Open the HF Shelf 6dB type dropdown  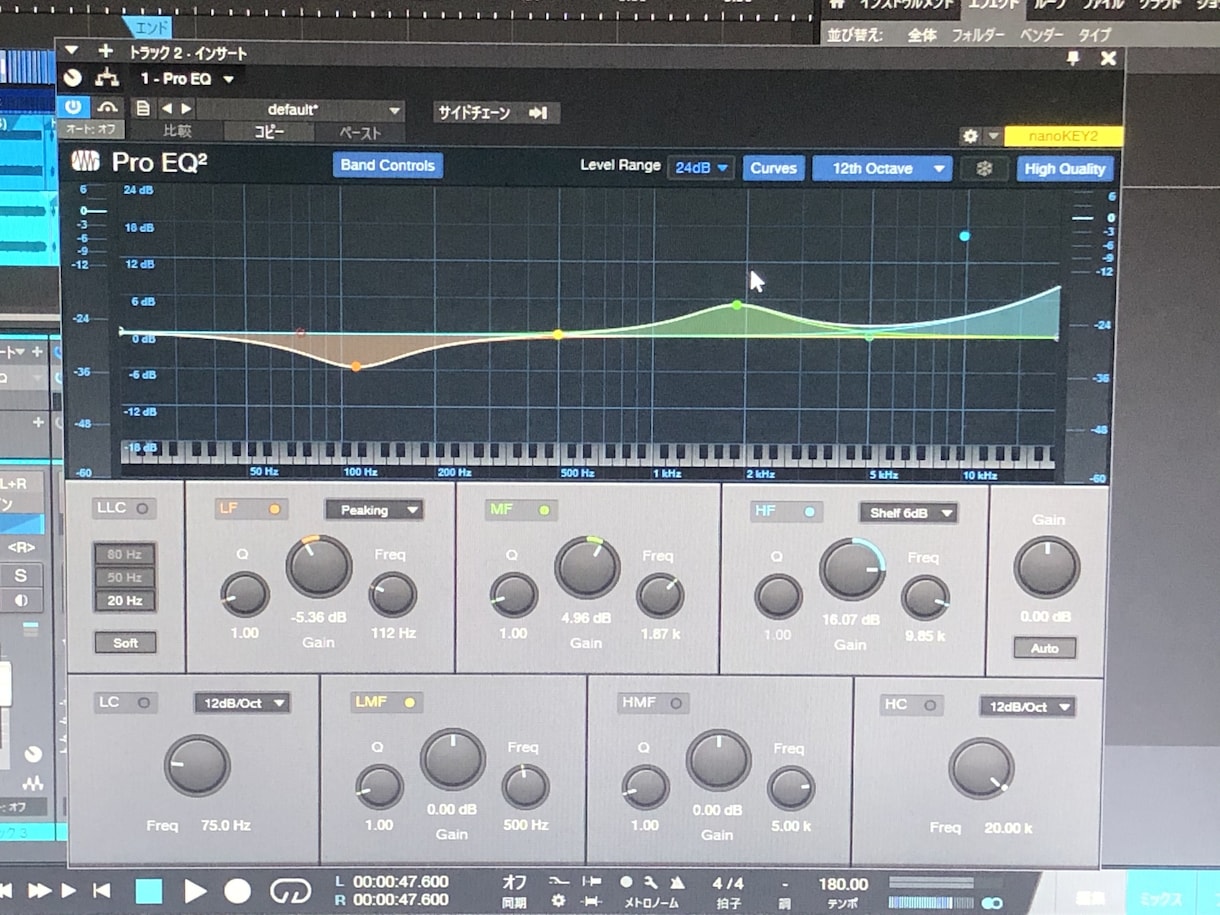tap(908, 513)
